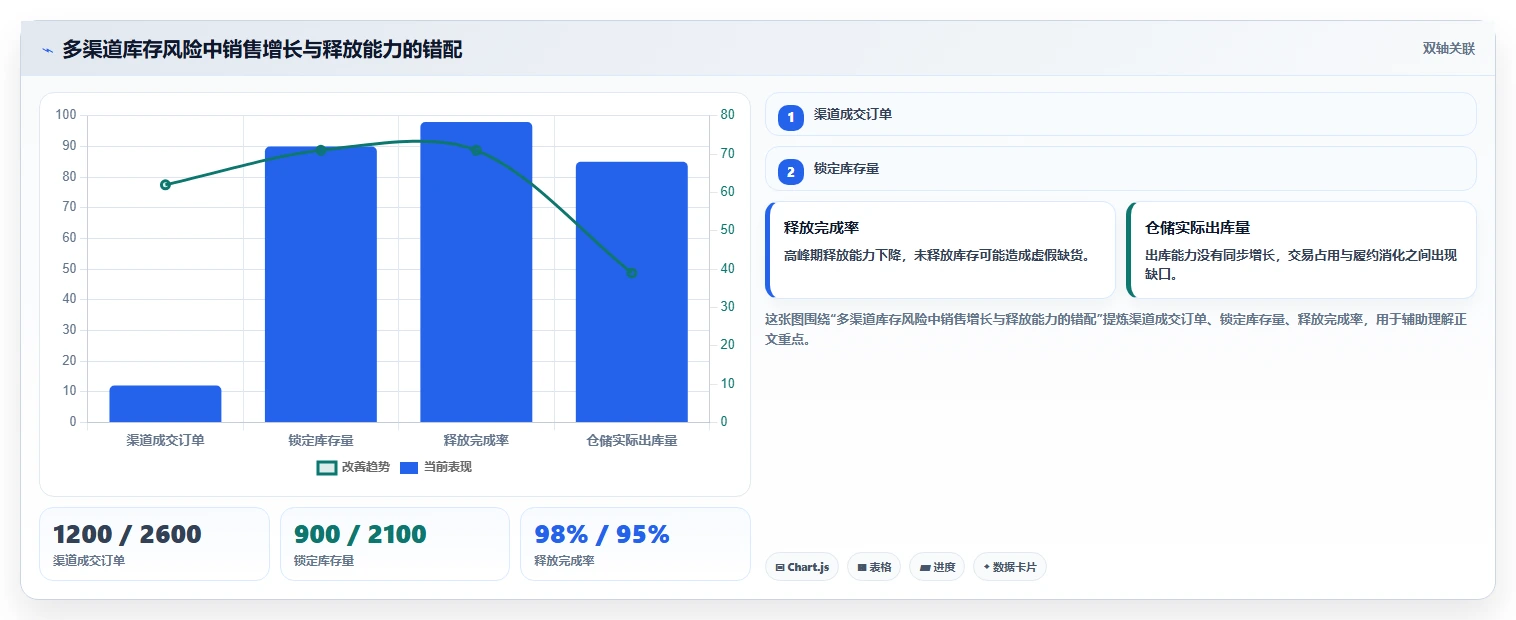Click the 80 value on right axis

point(727,115)
